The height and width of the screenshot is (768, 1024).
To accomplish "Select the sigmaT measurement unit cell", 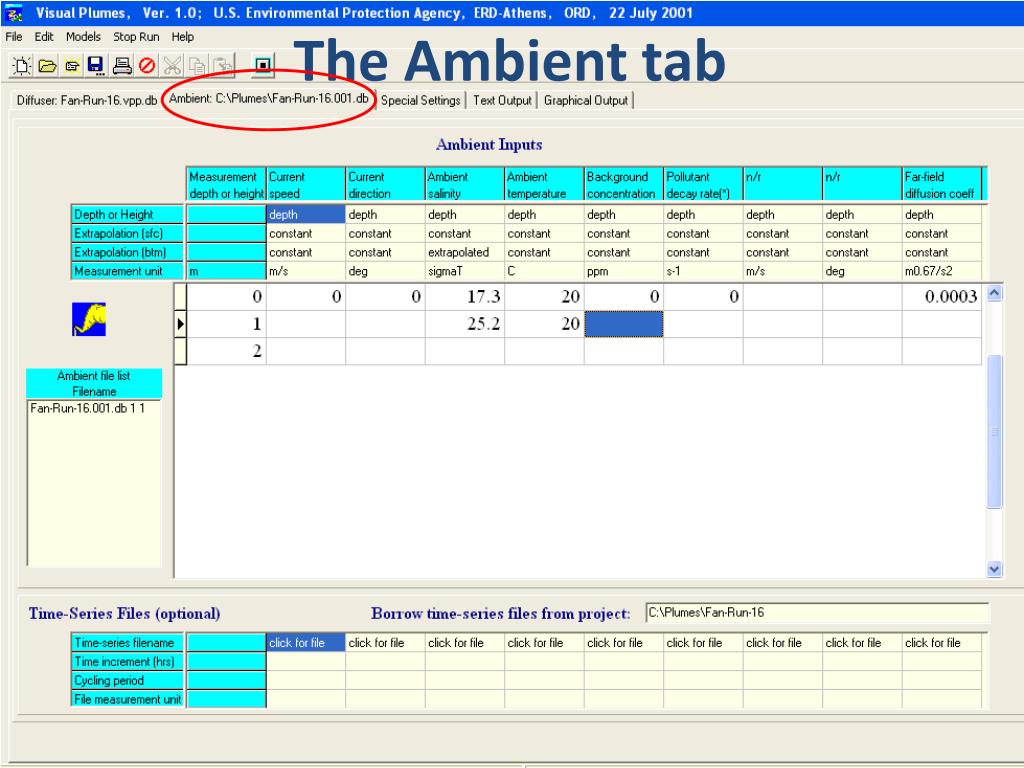I will point(464,271).
